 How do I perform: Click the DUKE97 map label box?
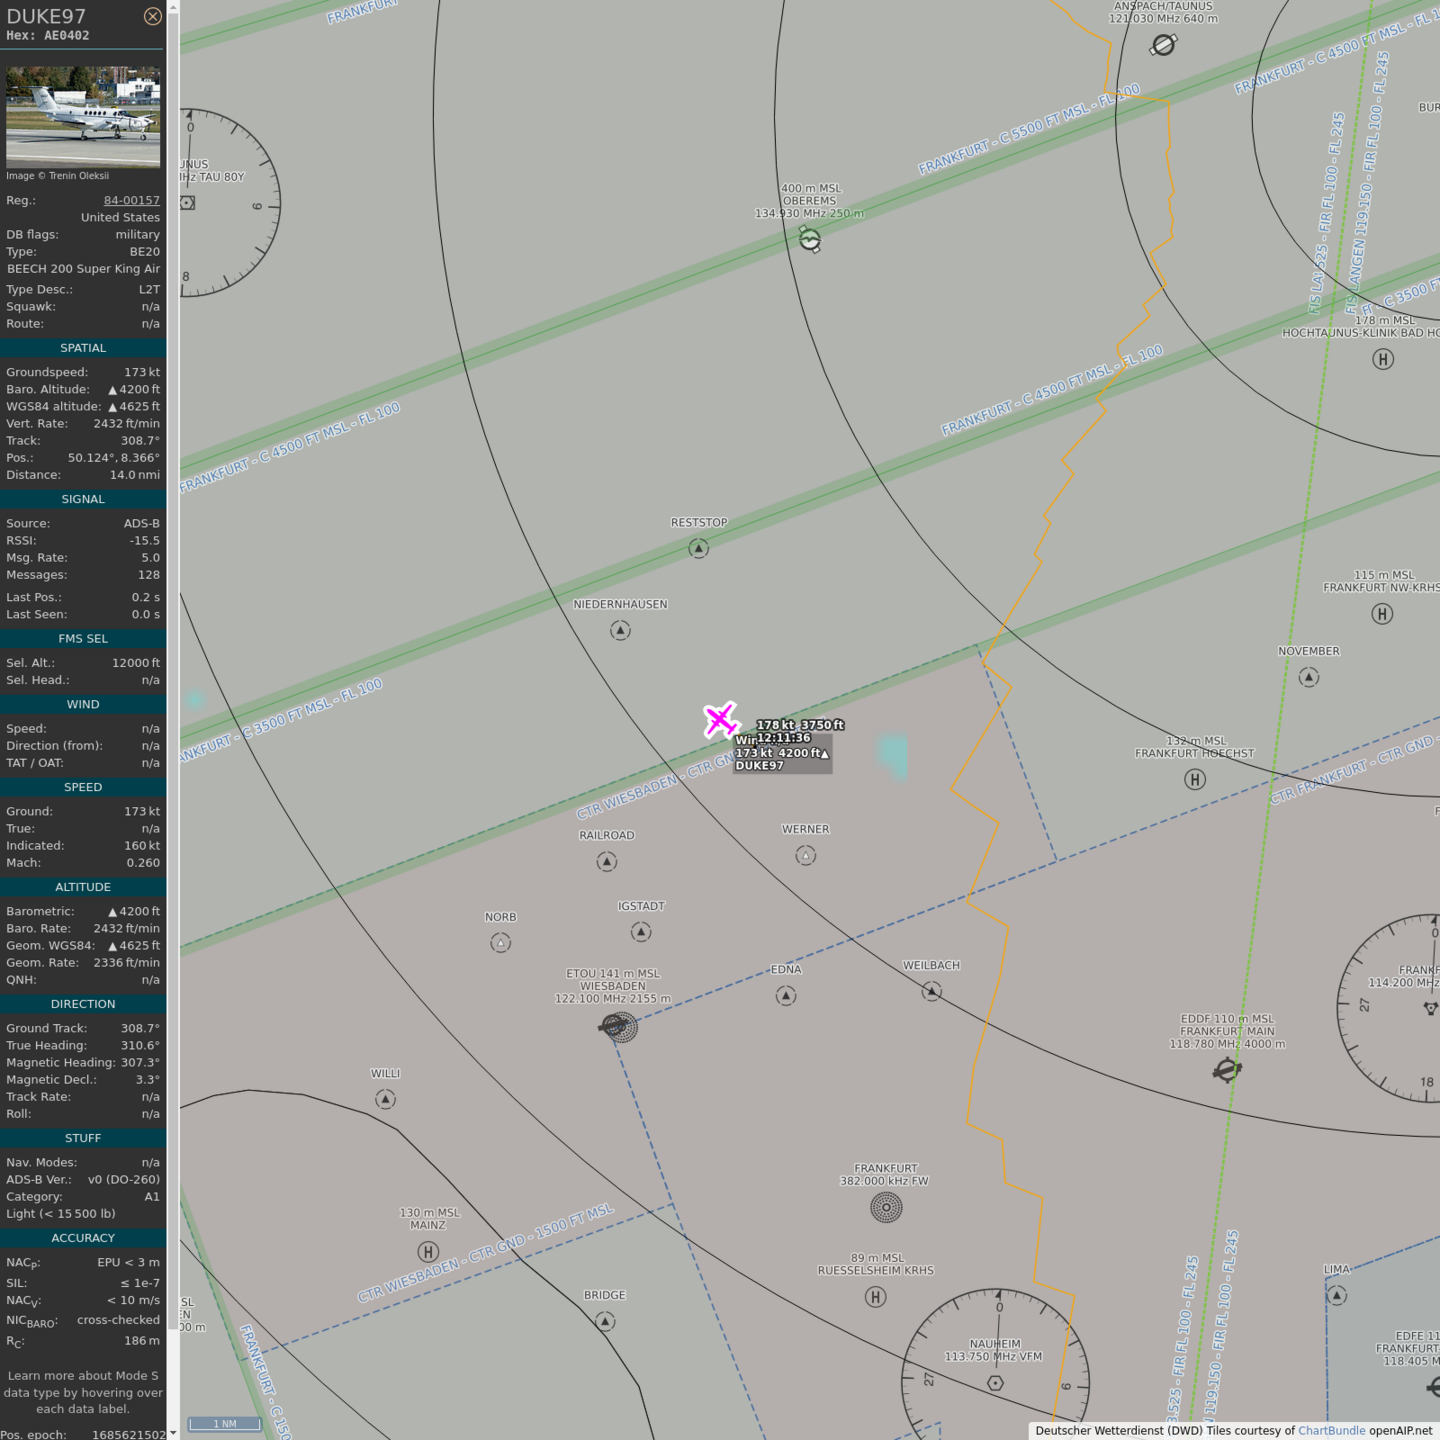[x=782, y=759]
